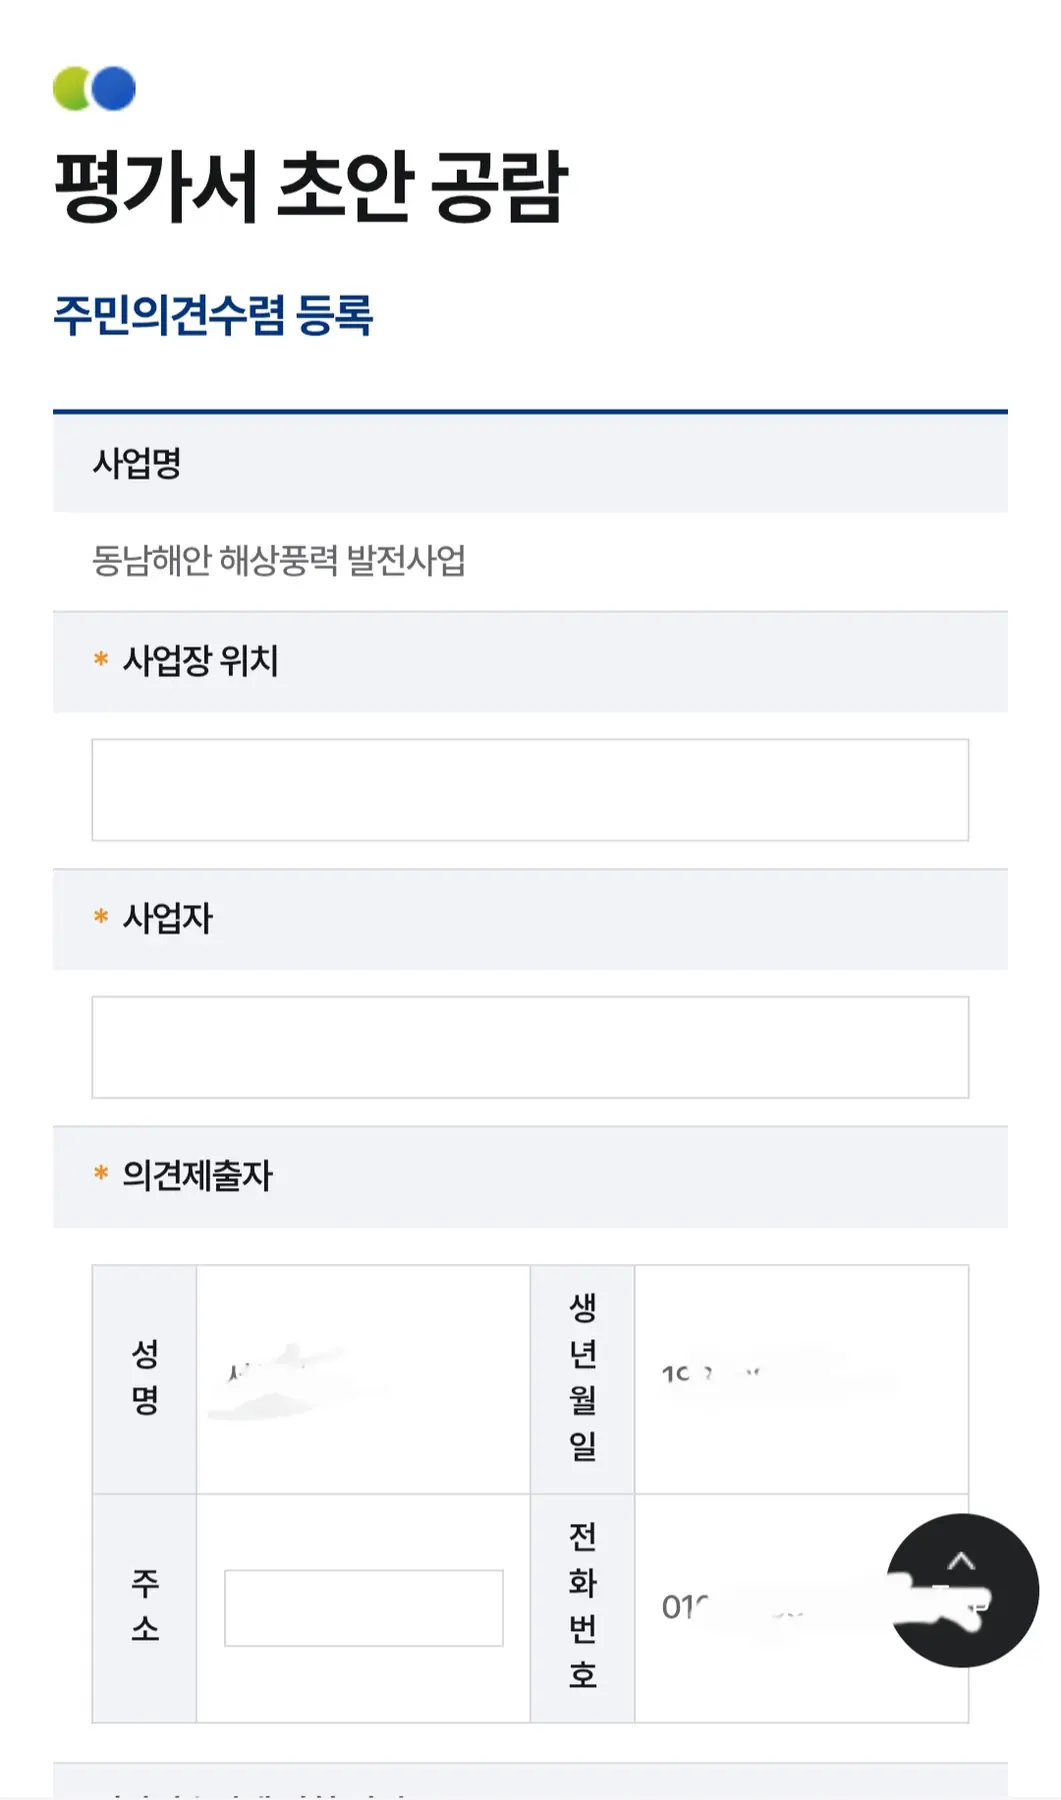
Task: Click the 사업장 위치 field label
Action: (x=200, y=661)
